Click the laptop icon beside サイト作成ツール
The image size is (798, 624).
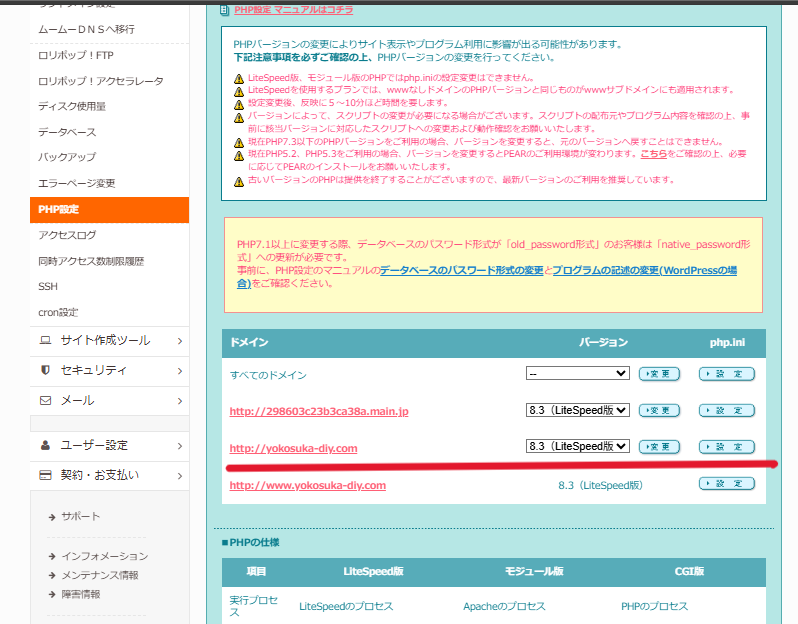click(45, 340)
